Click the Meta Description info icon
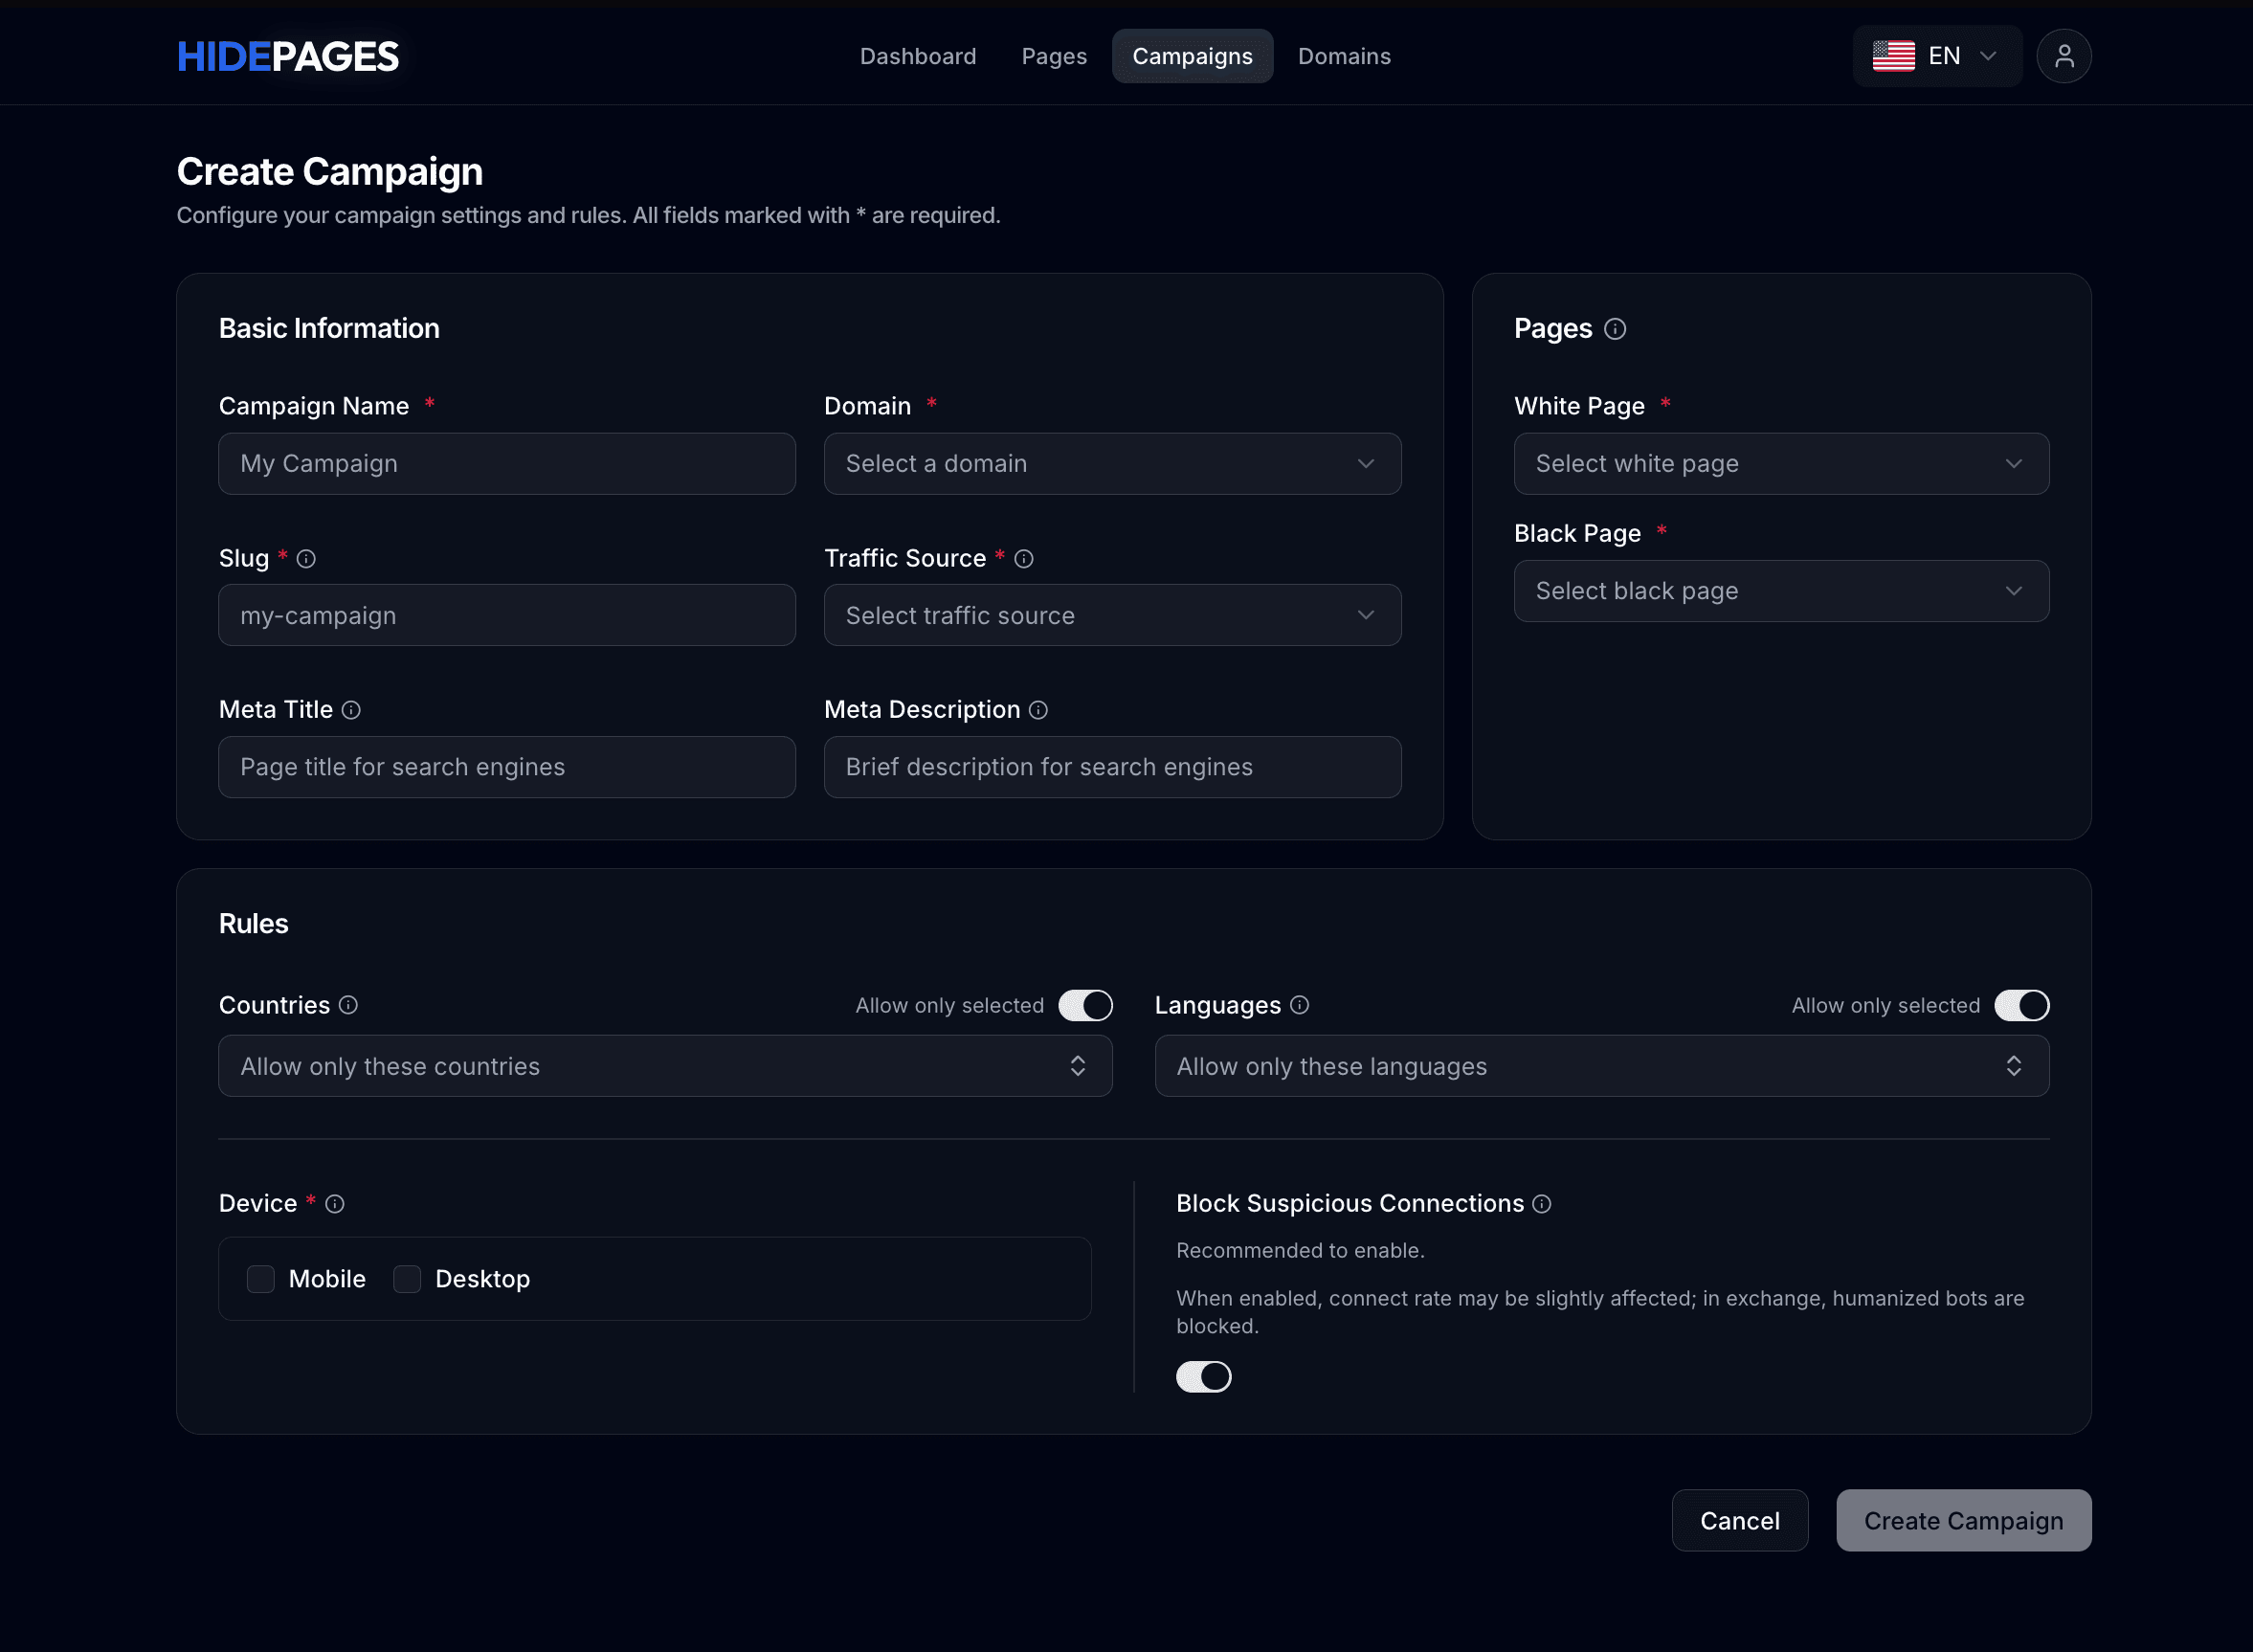 point(1038,710)
